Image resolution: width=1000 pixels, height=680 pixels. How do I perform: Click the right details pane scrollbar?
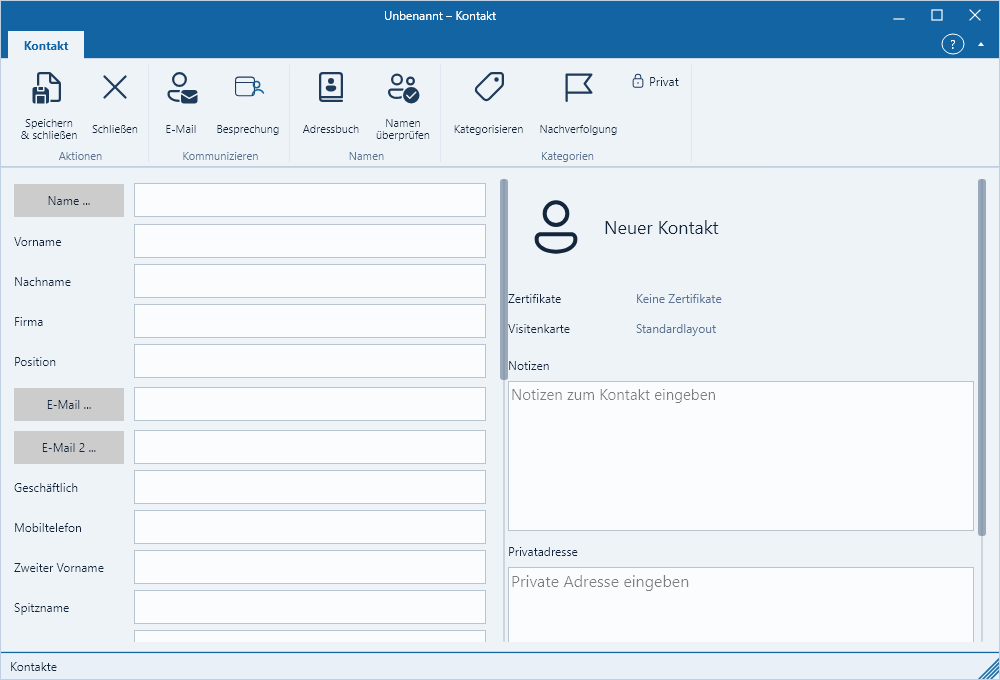point(982,357)
